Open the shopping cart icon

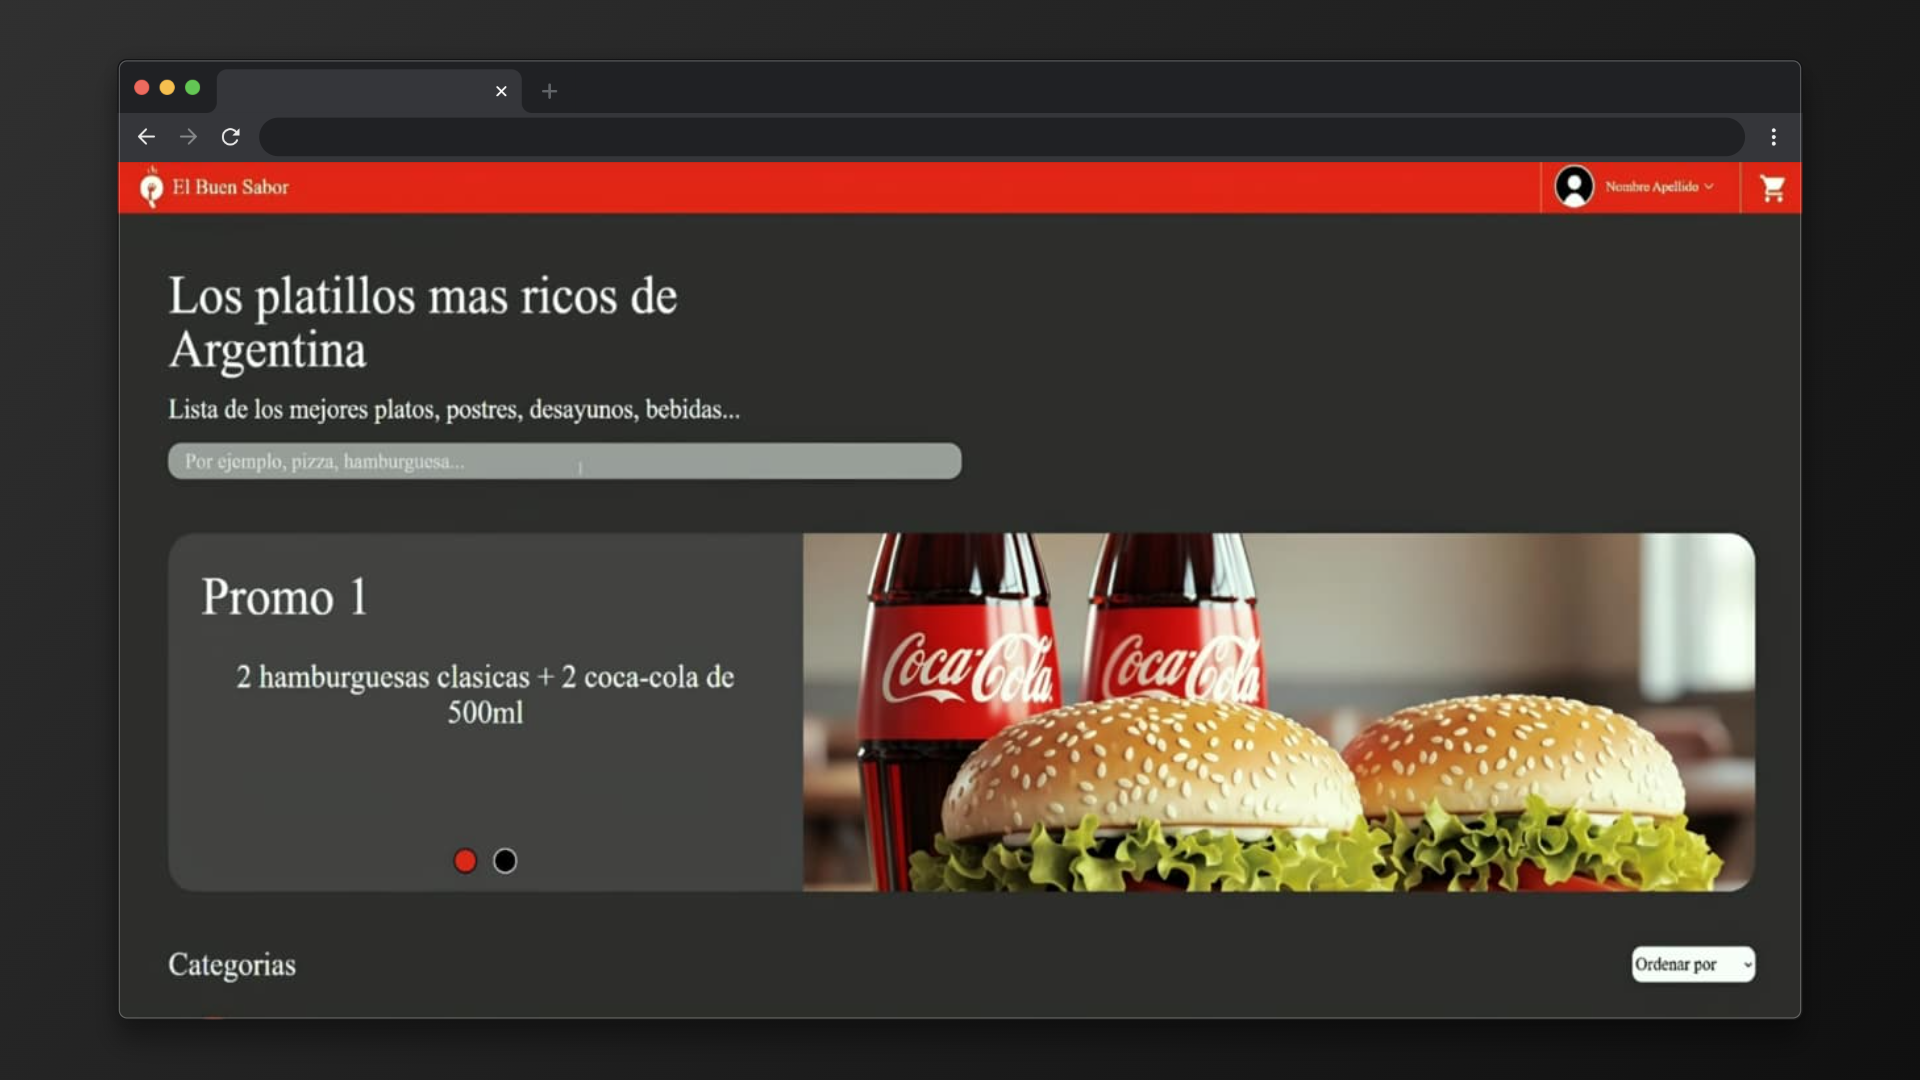[1772, 188]
